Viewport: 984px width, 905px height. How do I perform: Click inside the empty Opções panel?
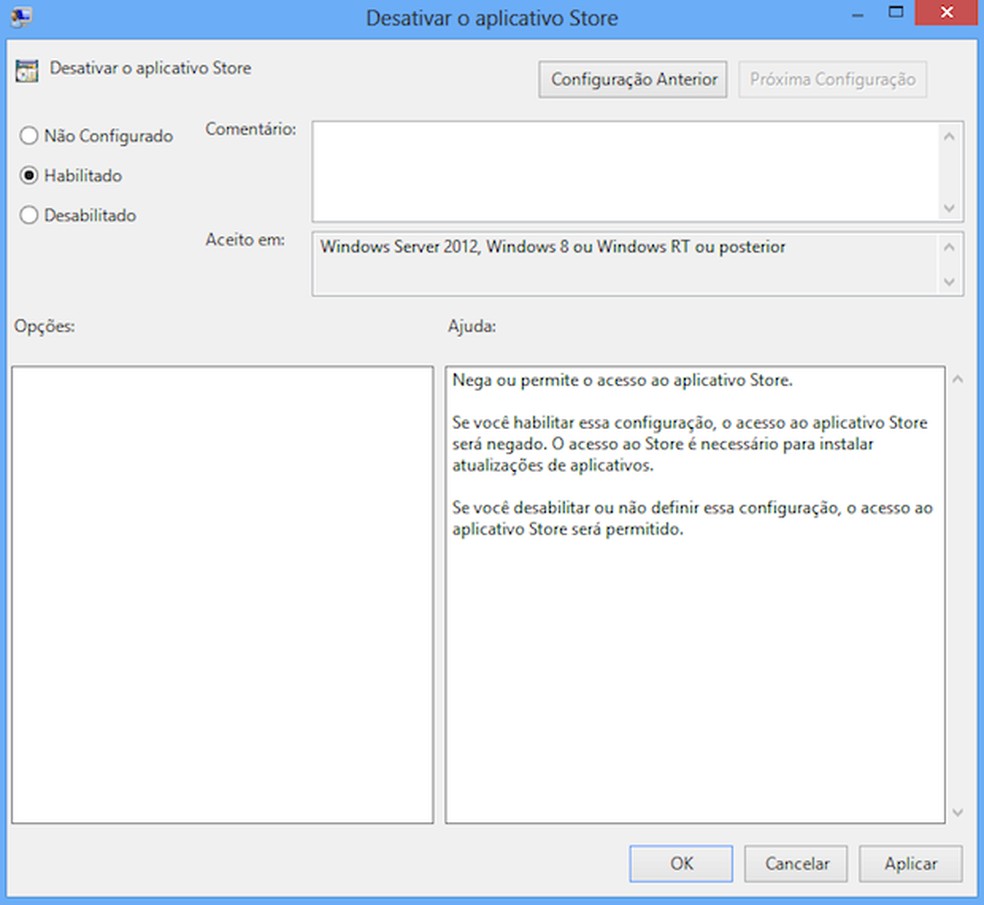point(222,594)
